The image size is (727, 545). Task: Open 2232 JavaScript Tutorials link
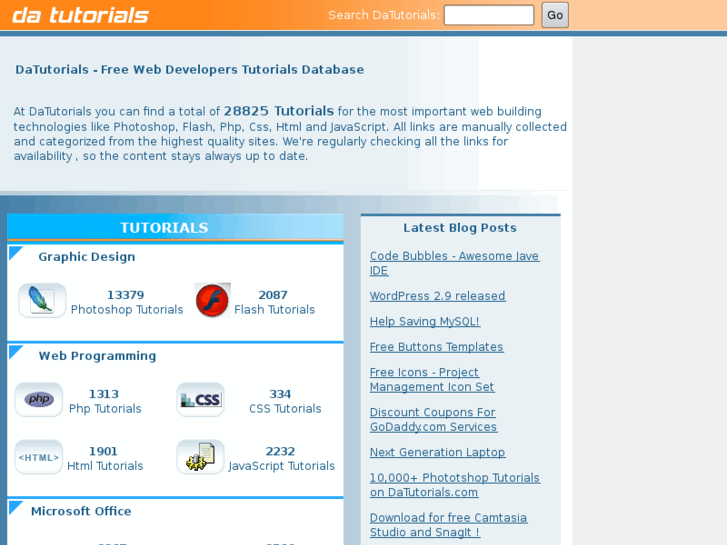(x=281, y=459)
